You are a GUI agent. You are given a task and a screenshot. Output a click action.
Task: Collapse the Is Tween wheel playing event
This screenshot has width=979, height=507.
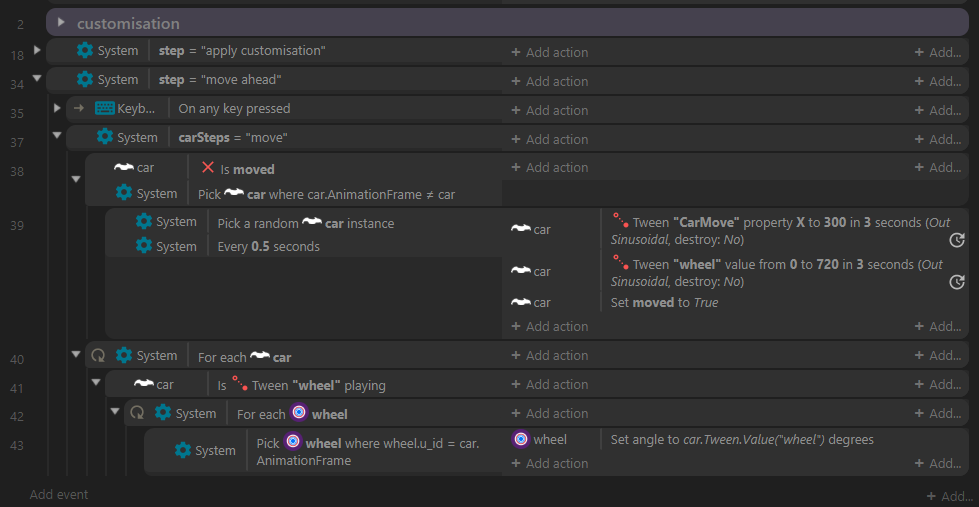tap(96, 382)
